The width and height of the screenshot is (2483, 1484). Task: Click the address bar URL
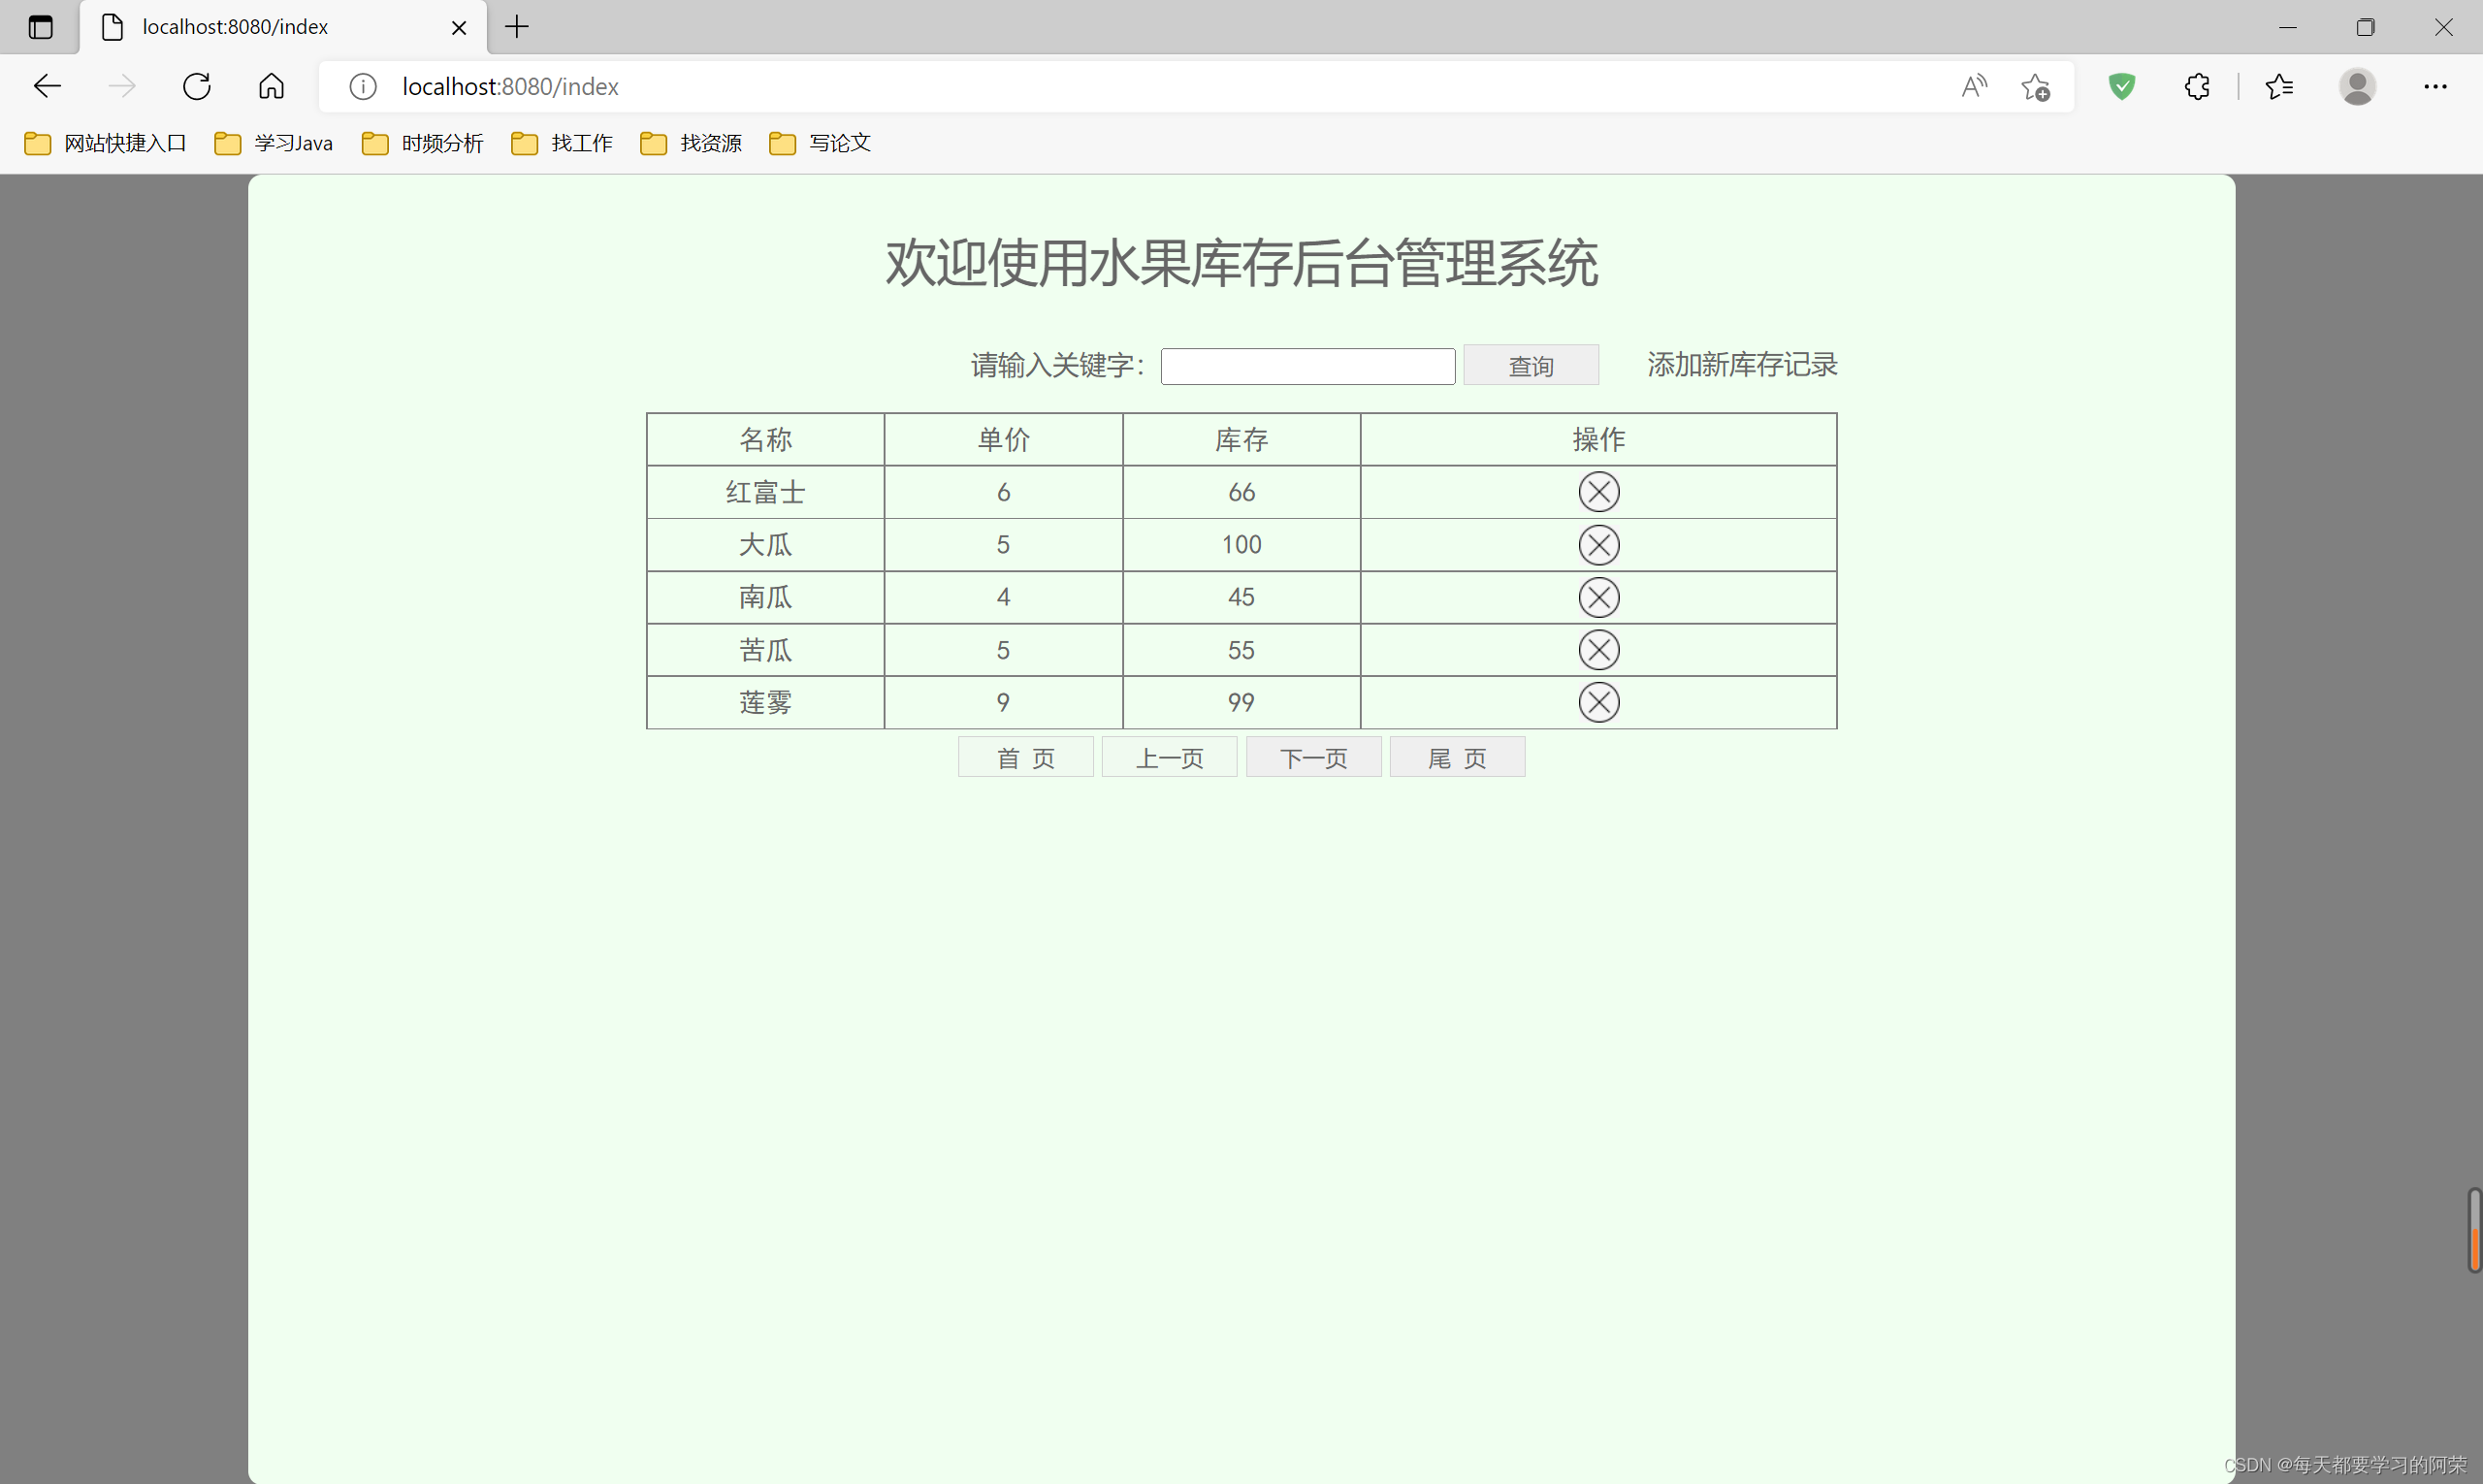coord(510,87)
